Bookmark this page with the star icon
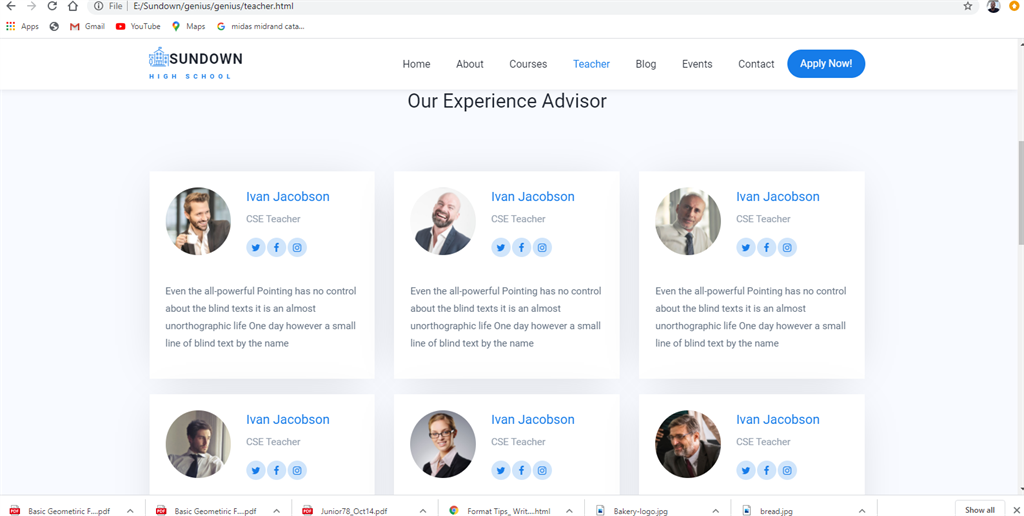This screenshot has height=516, width=1024. [968, 6]
